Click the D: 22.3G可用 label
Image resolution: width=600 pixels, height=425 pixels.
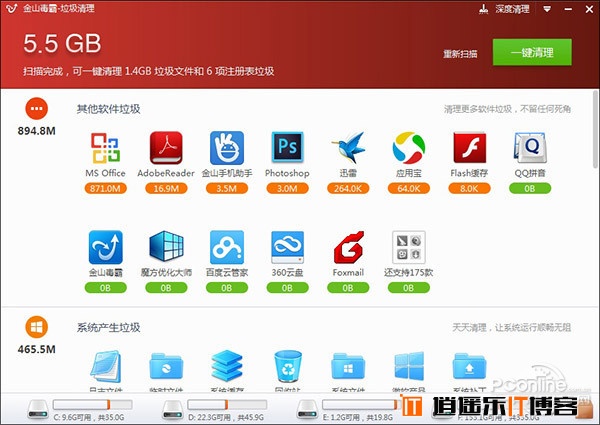[226, 417]
